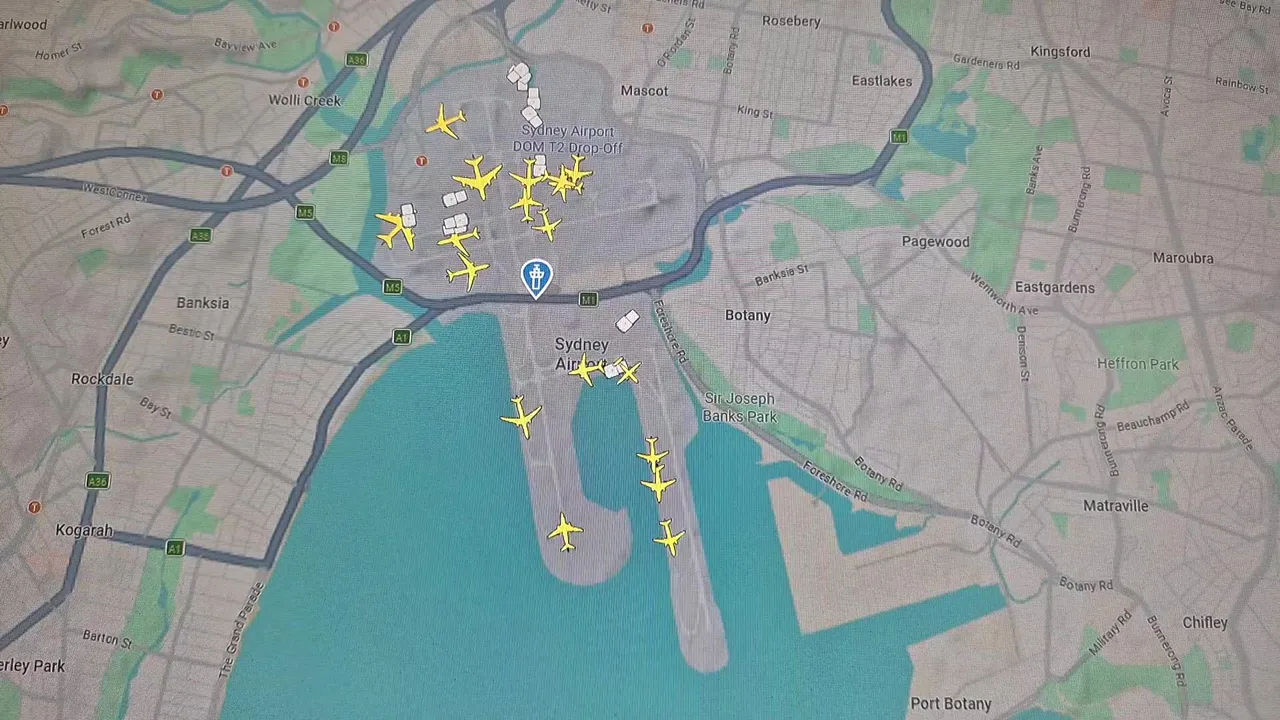
Task: Open the Sydney Airport DOM T2 Drop-Off label
Action: coord(568,139)
